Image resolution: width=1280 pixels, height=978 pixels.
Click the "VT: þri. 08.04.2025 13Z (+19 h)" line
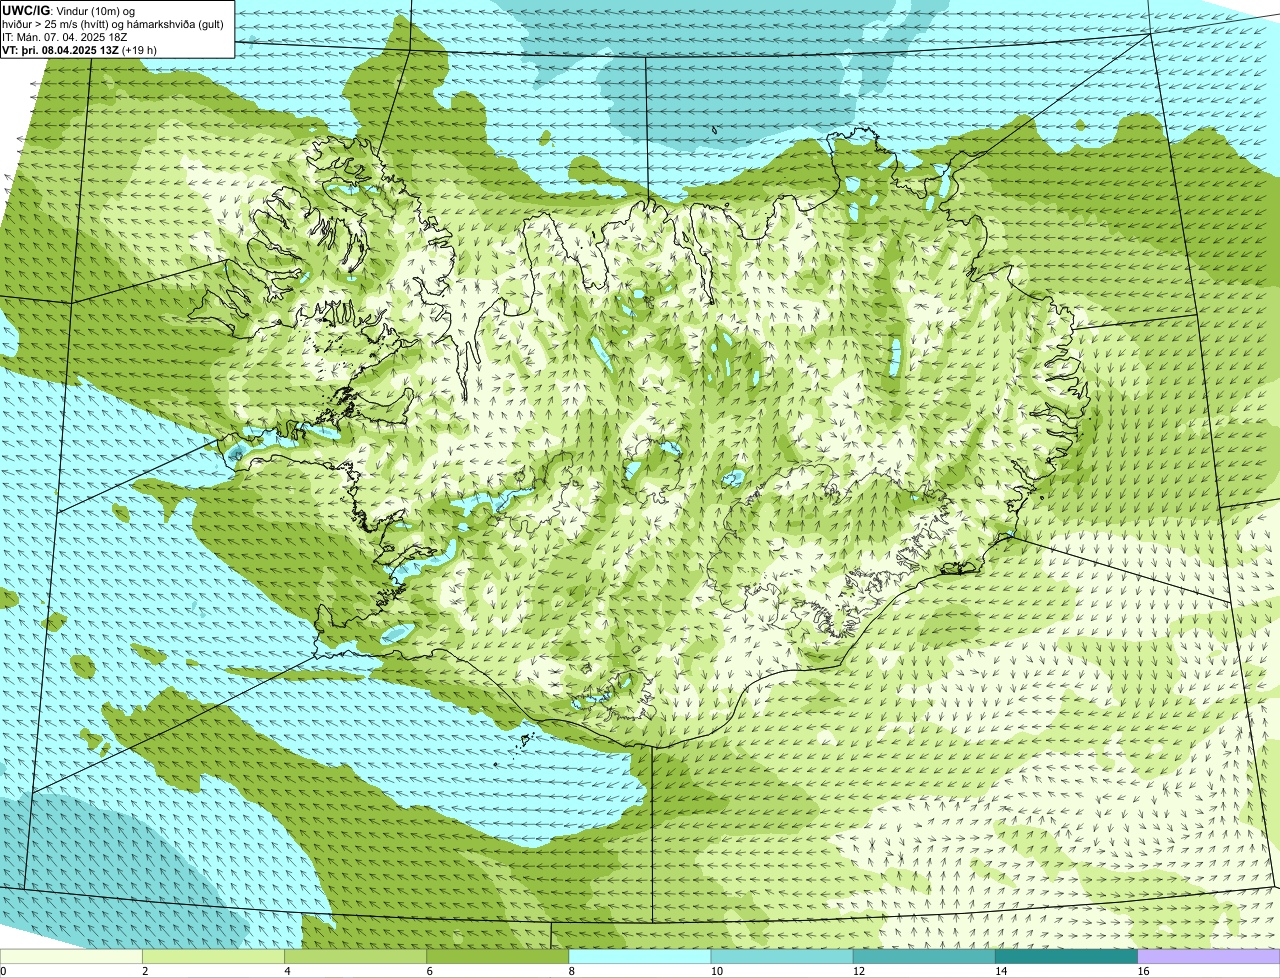80,50
